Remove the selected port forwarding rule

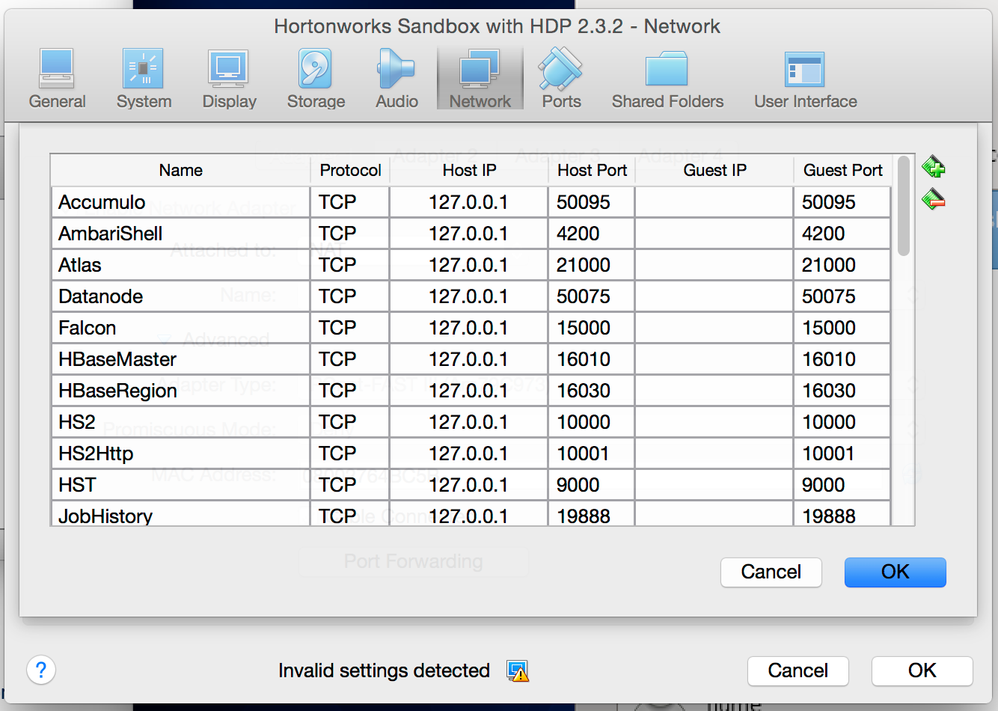[x=933, y=199]
